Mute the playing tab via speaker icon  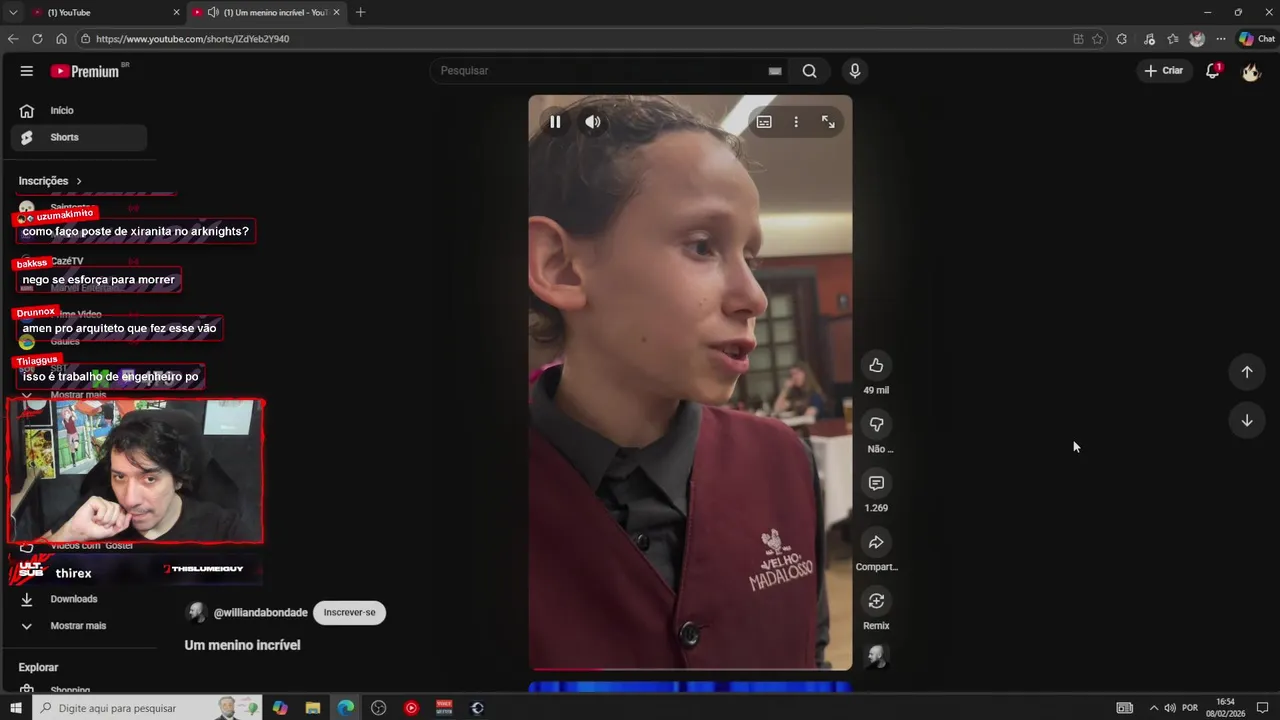click(x=213, y=12)
